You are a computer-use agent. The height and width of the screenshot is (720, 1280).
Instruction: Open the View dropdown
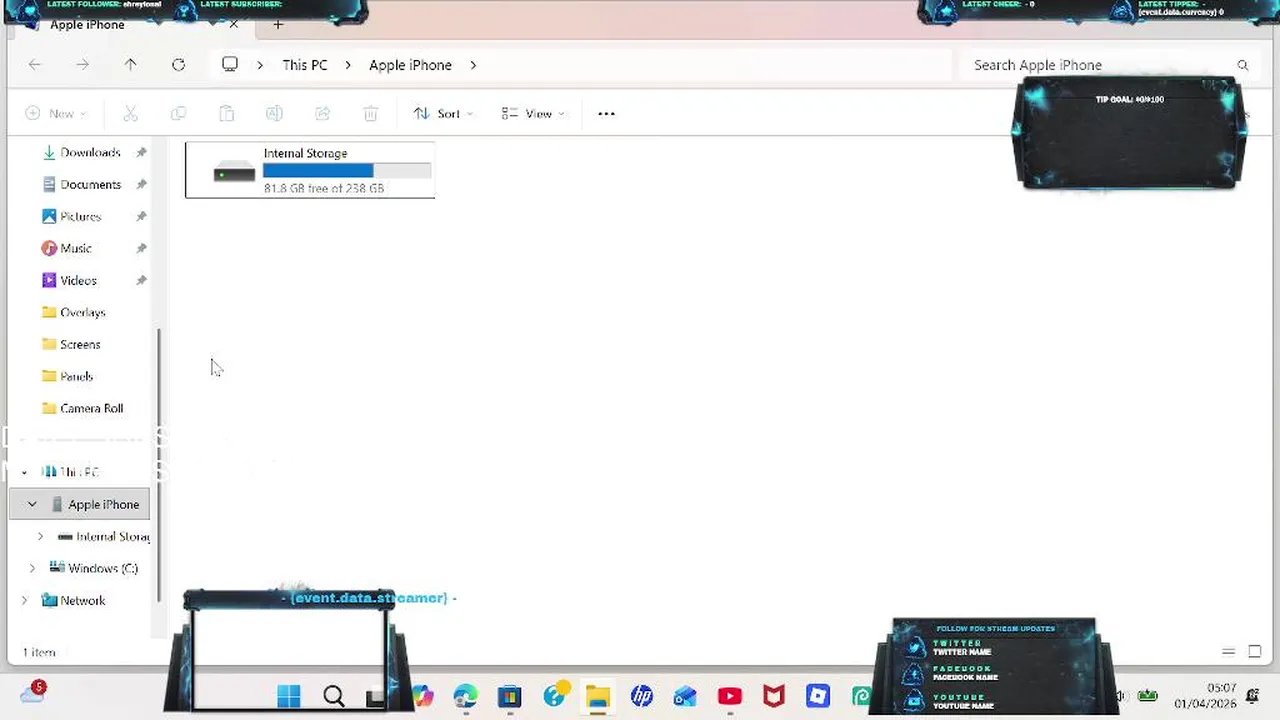[x=533, y=114]
